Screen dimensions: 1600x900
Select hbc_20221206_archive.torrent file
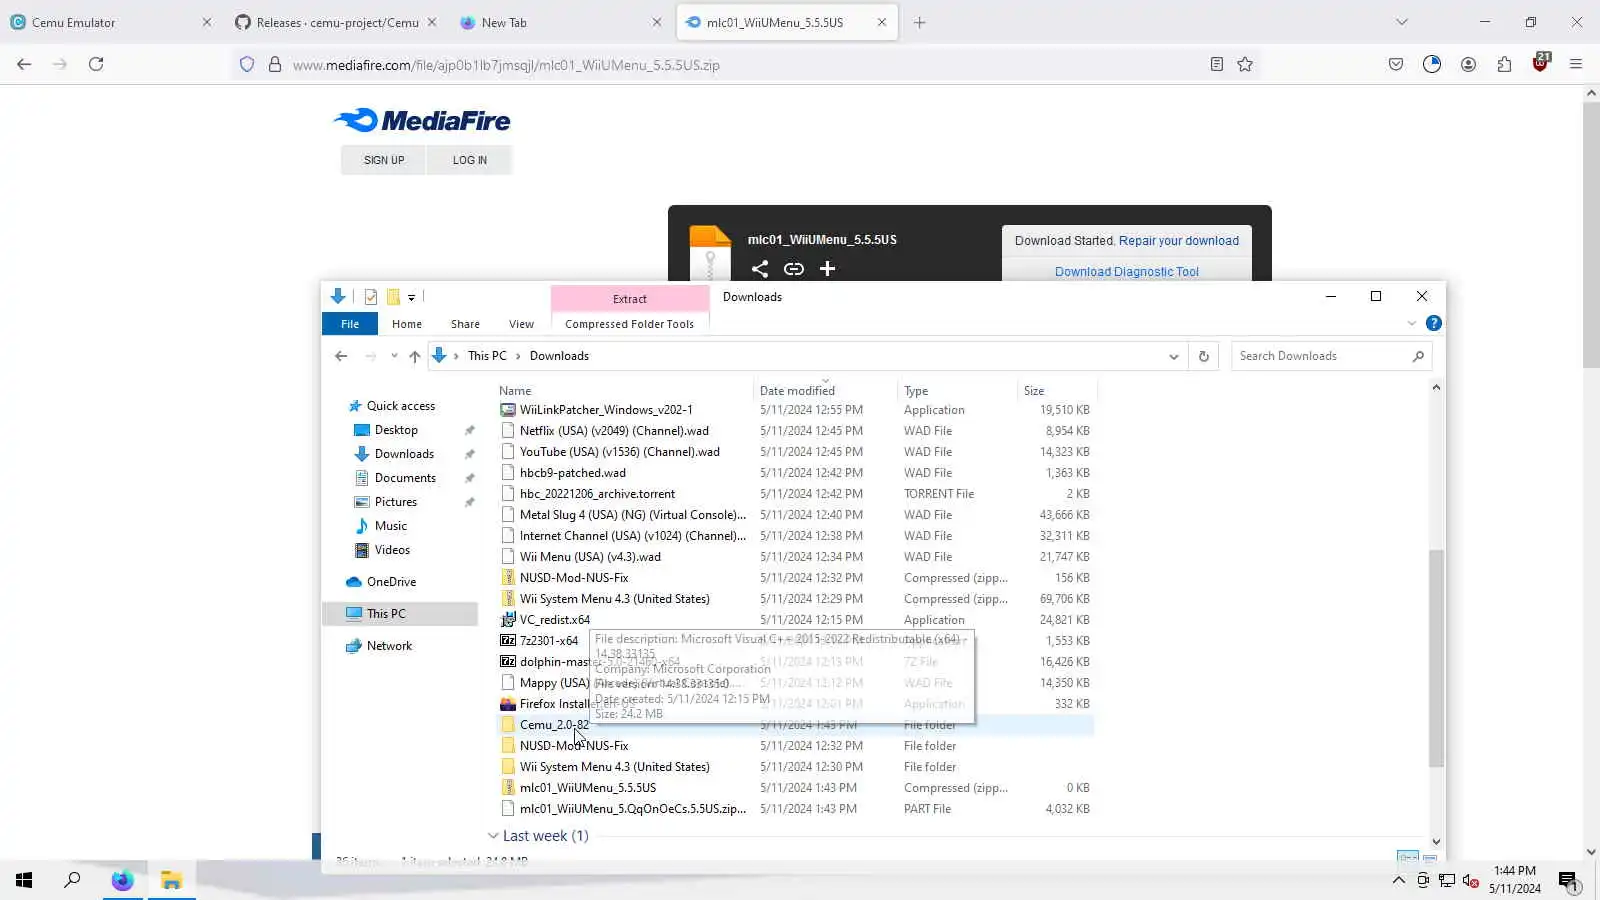(597, 494)
